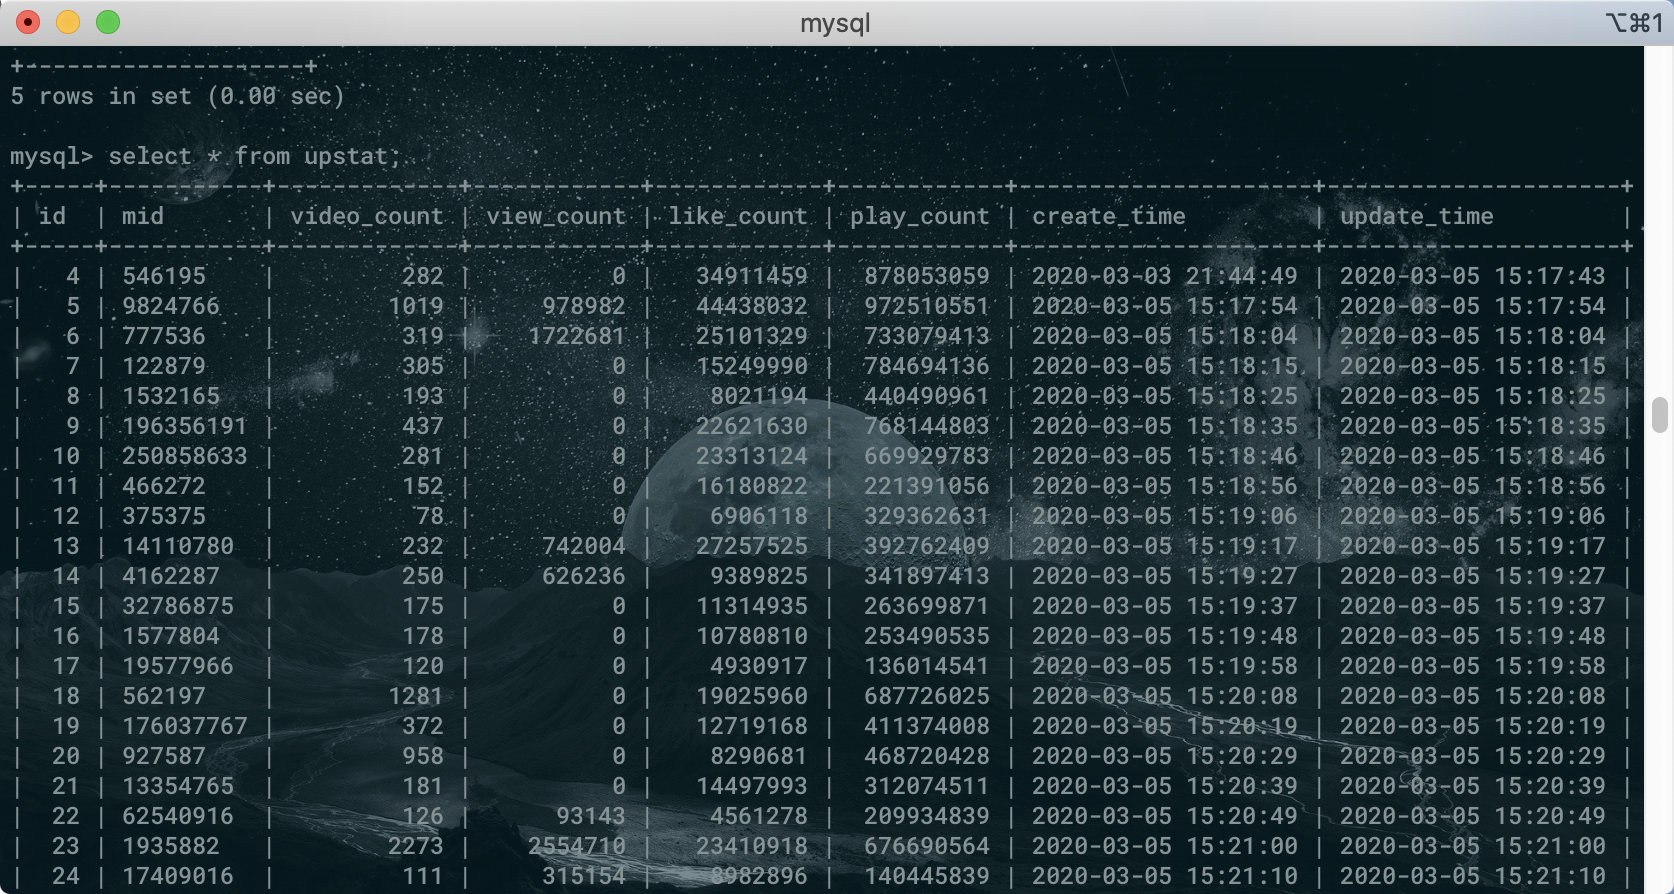This screenshot has width=1674, height=894.
Task: Click mid value 546195
Action: (x=164, y=277)
